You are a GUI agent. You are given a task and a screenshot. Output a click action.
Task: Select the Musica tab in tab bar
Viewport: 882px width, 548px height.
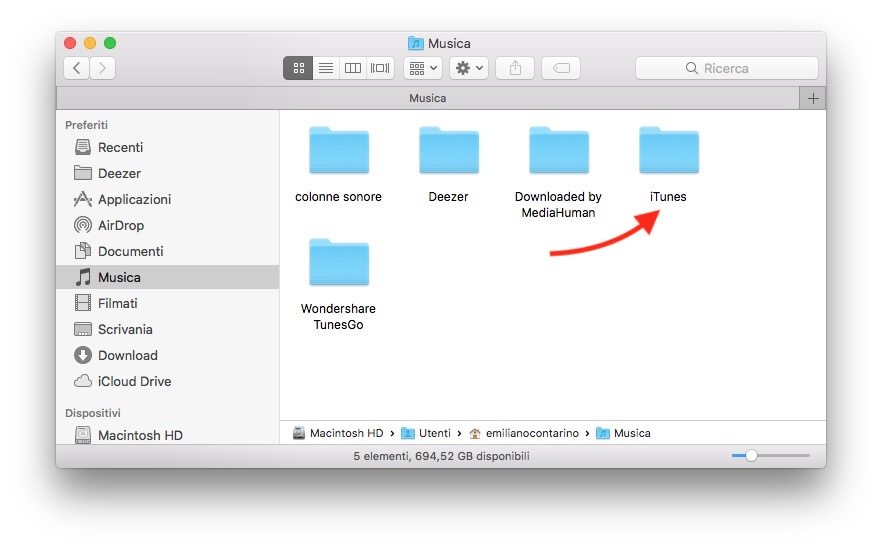point(428,98)
